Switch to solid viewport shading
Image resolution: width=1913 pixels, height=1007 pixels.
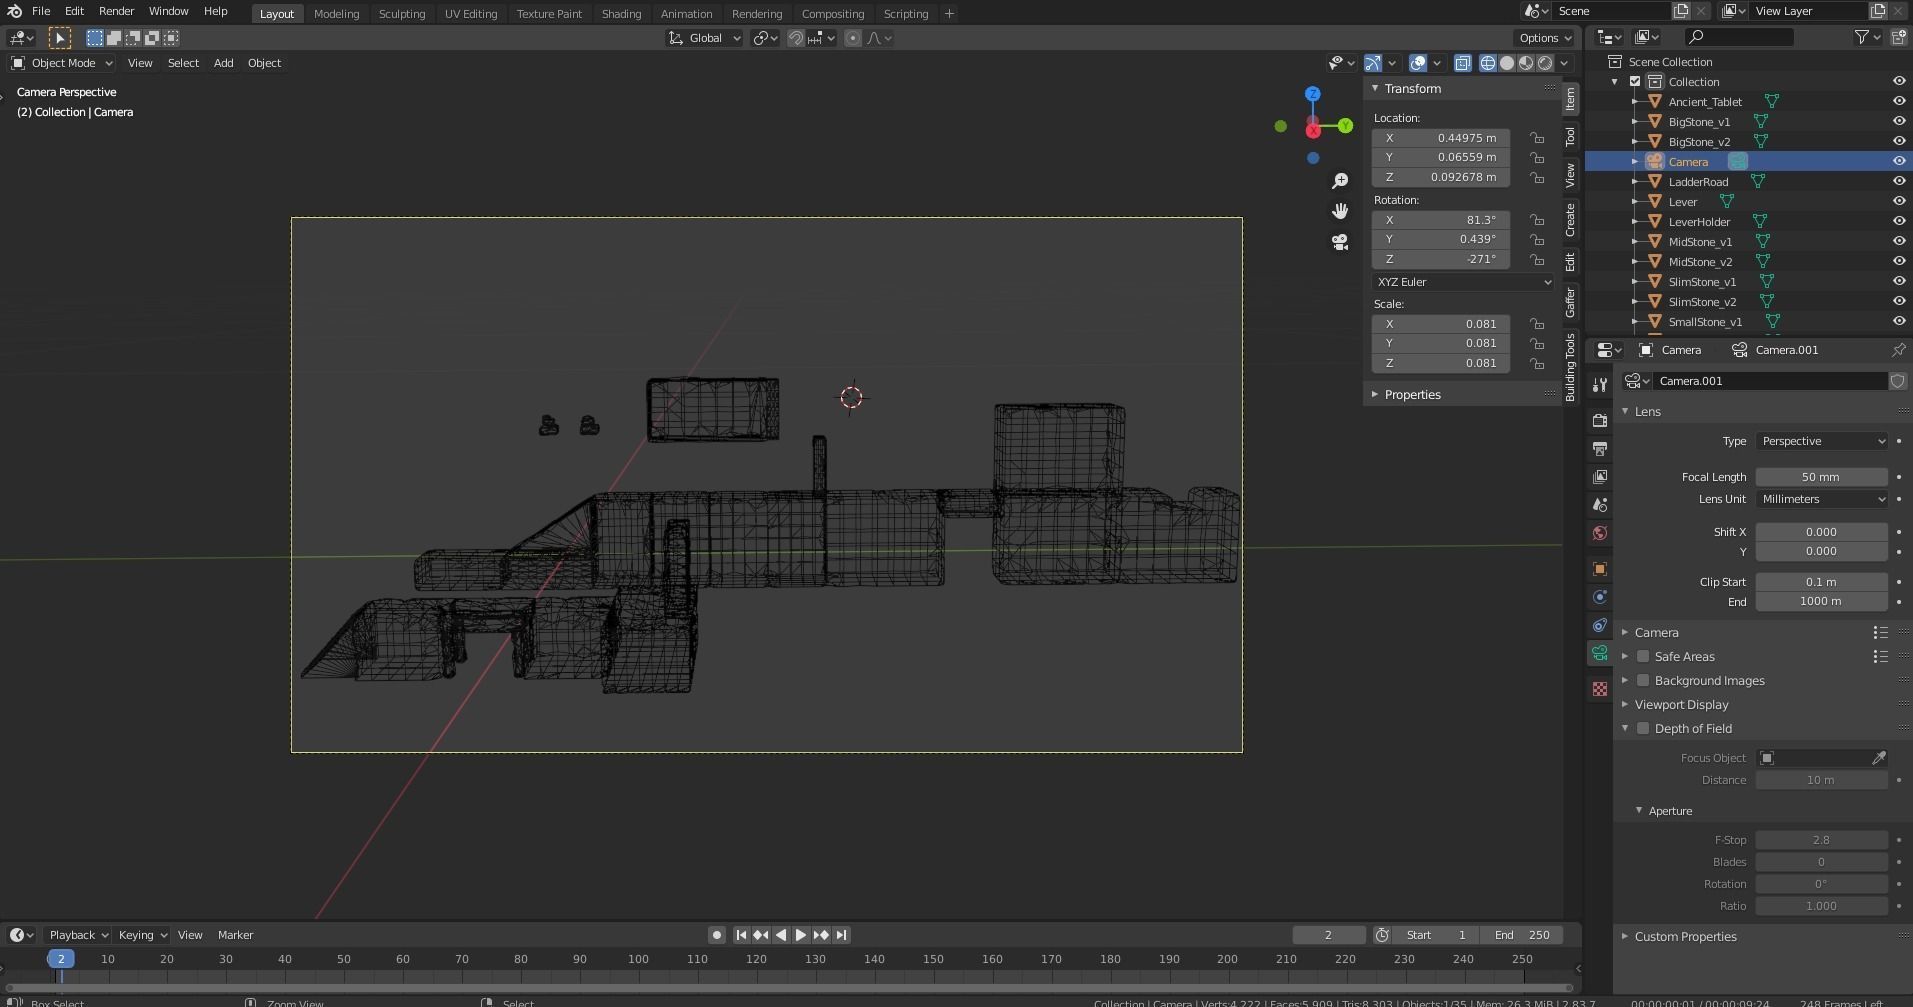[1507, 63]
